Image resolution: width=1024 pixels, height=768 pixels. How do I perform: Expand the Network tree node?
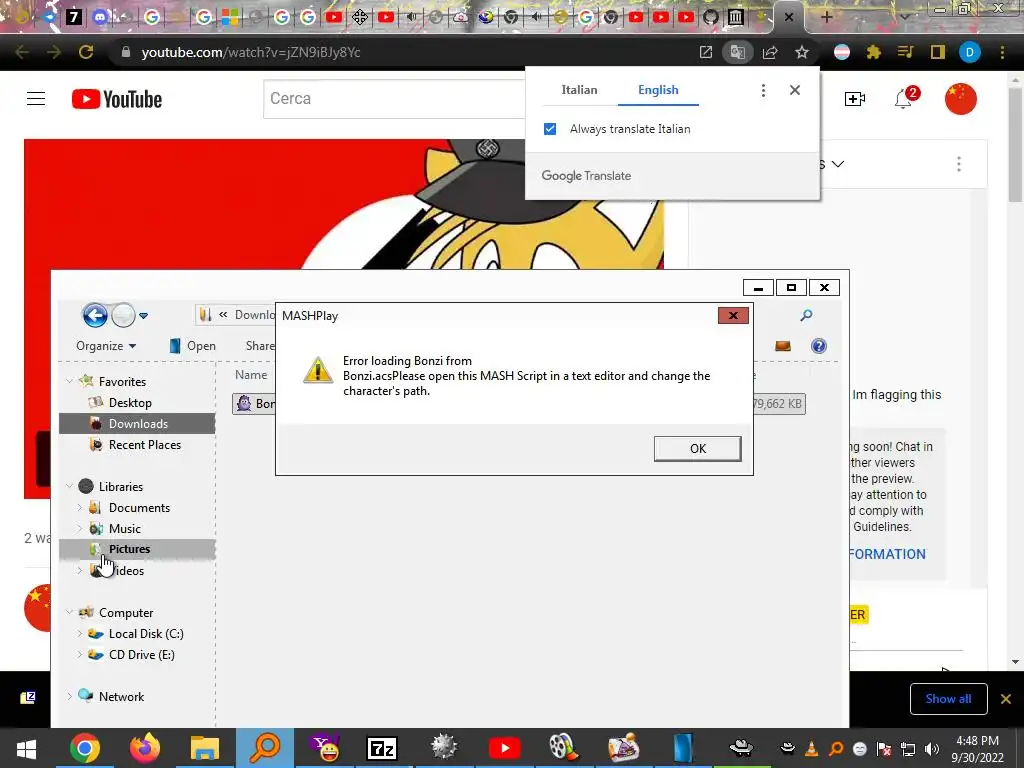pos(69,696)
